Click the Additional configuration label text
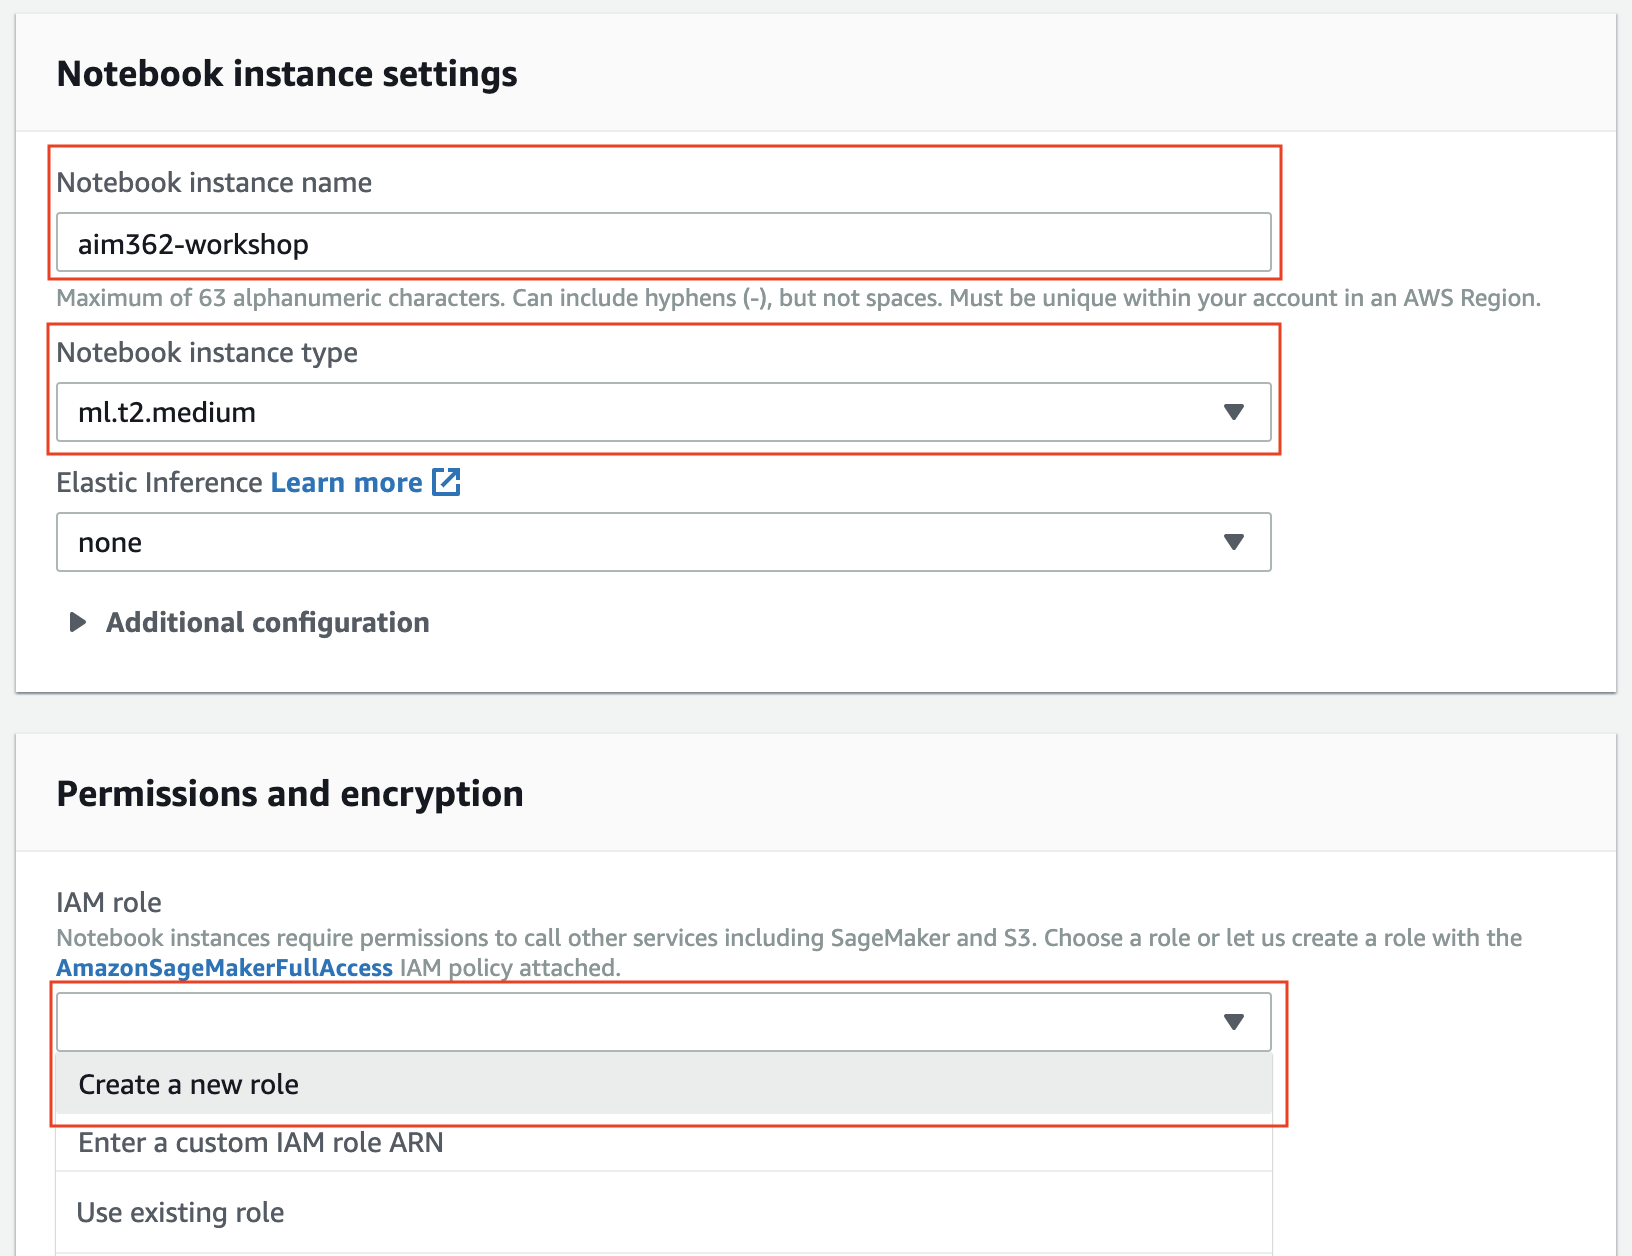The width and height of the screenshot is (1632, 1256). pyautogui.click(x=268, y=622)
